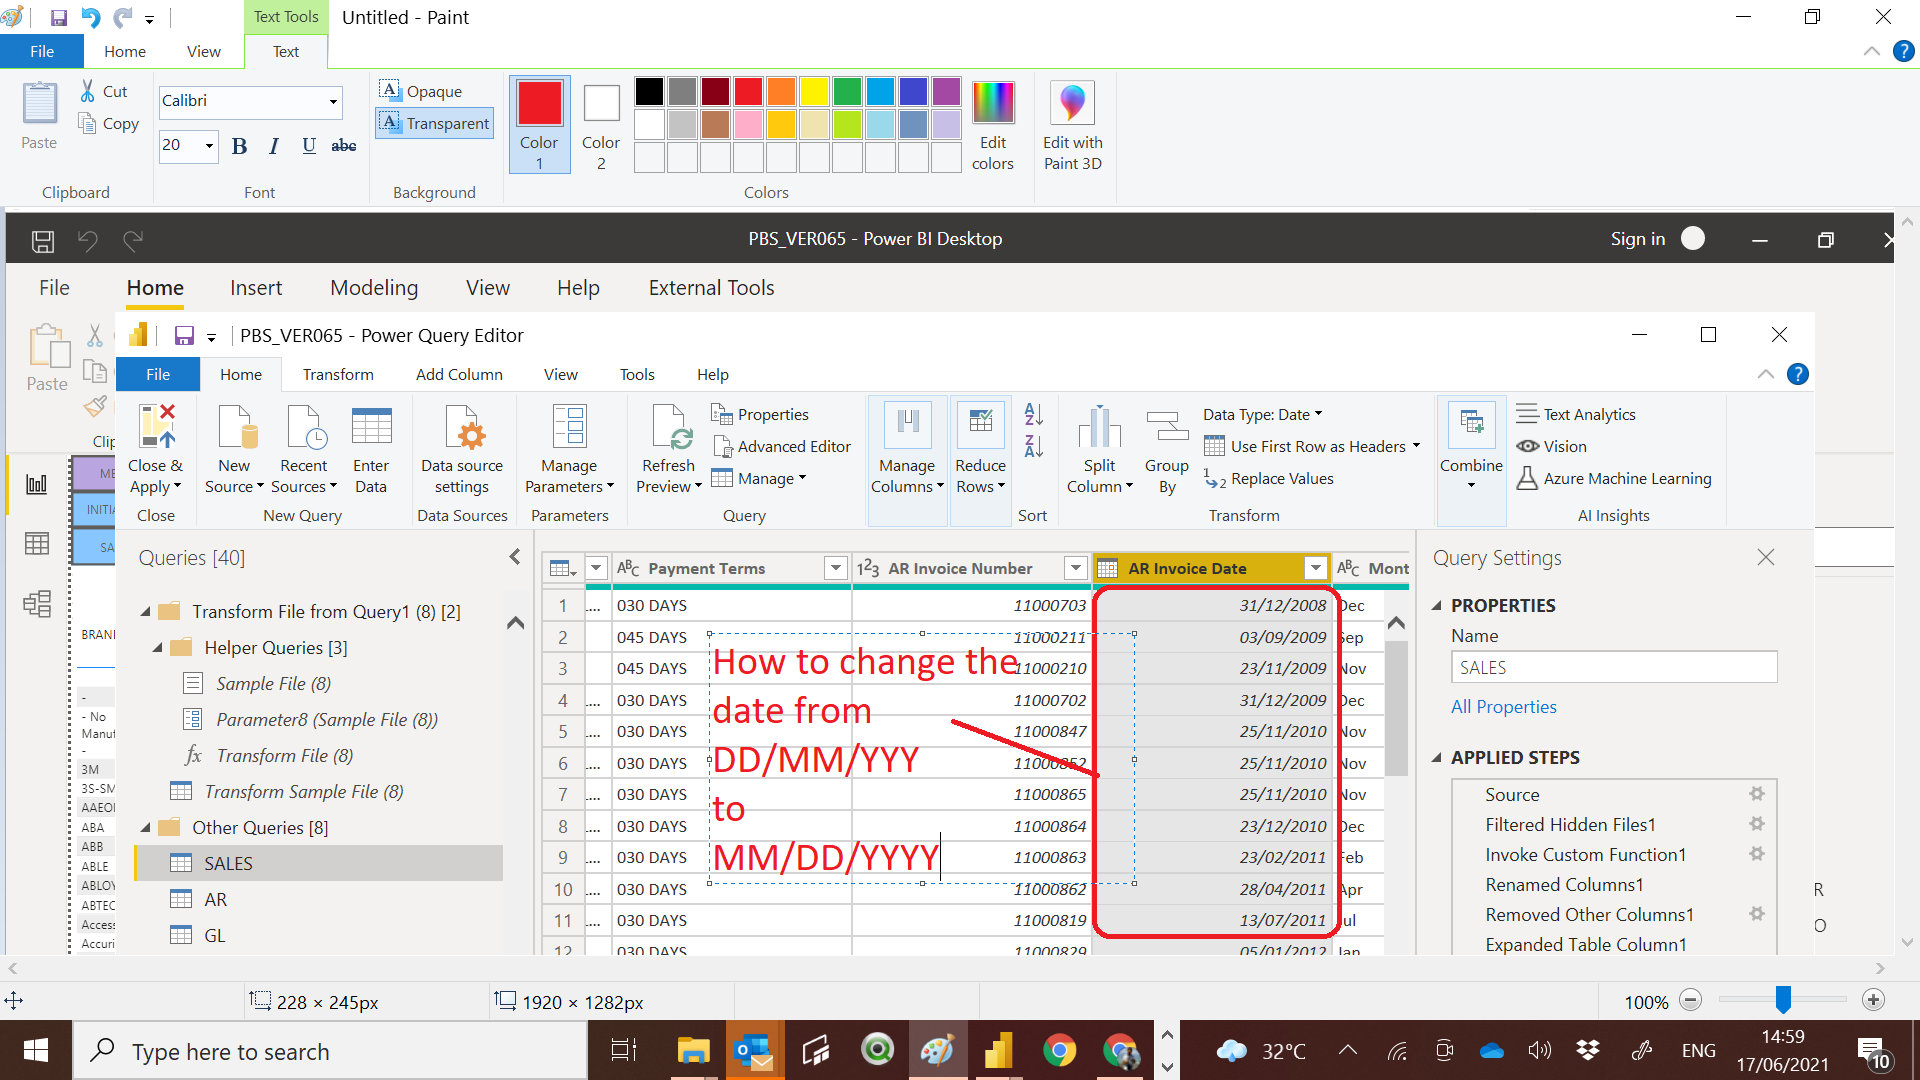
Task: Click the Cut scissors icon in Paint
Action: point(88,91)
